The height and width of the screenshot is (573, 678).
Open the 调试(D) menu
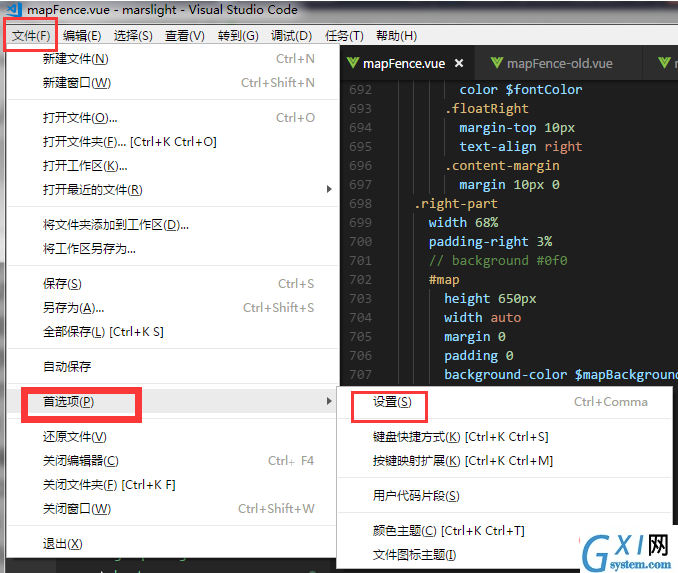pos(291,35)
